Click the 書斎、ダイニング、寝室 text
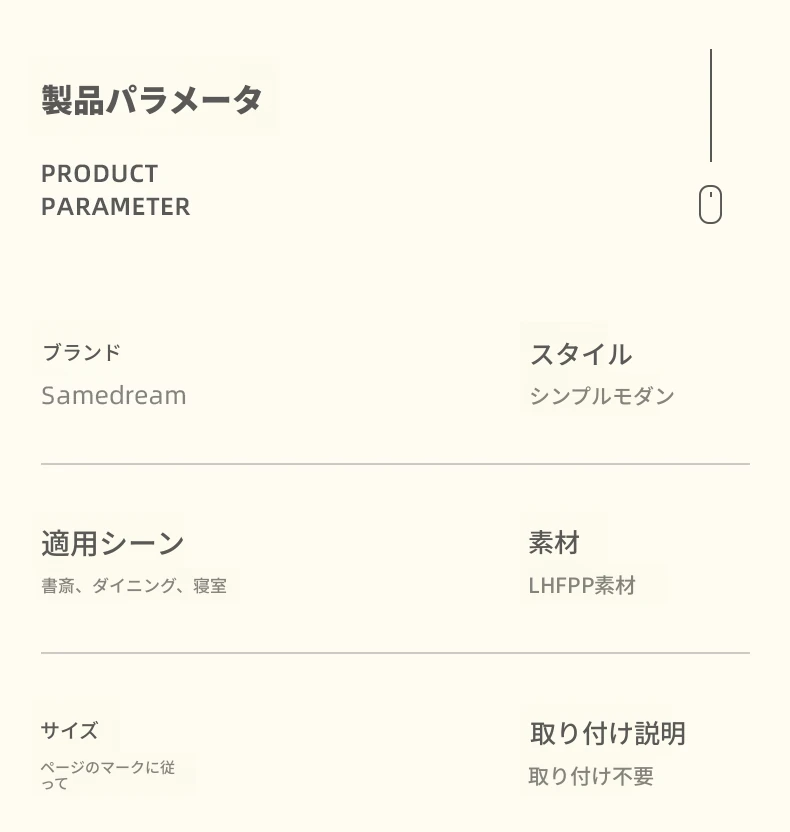 coord(134,586)
